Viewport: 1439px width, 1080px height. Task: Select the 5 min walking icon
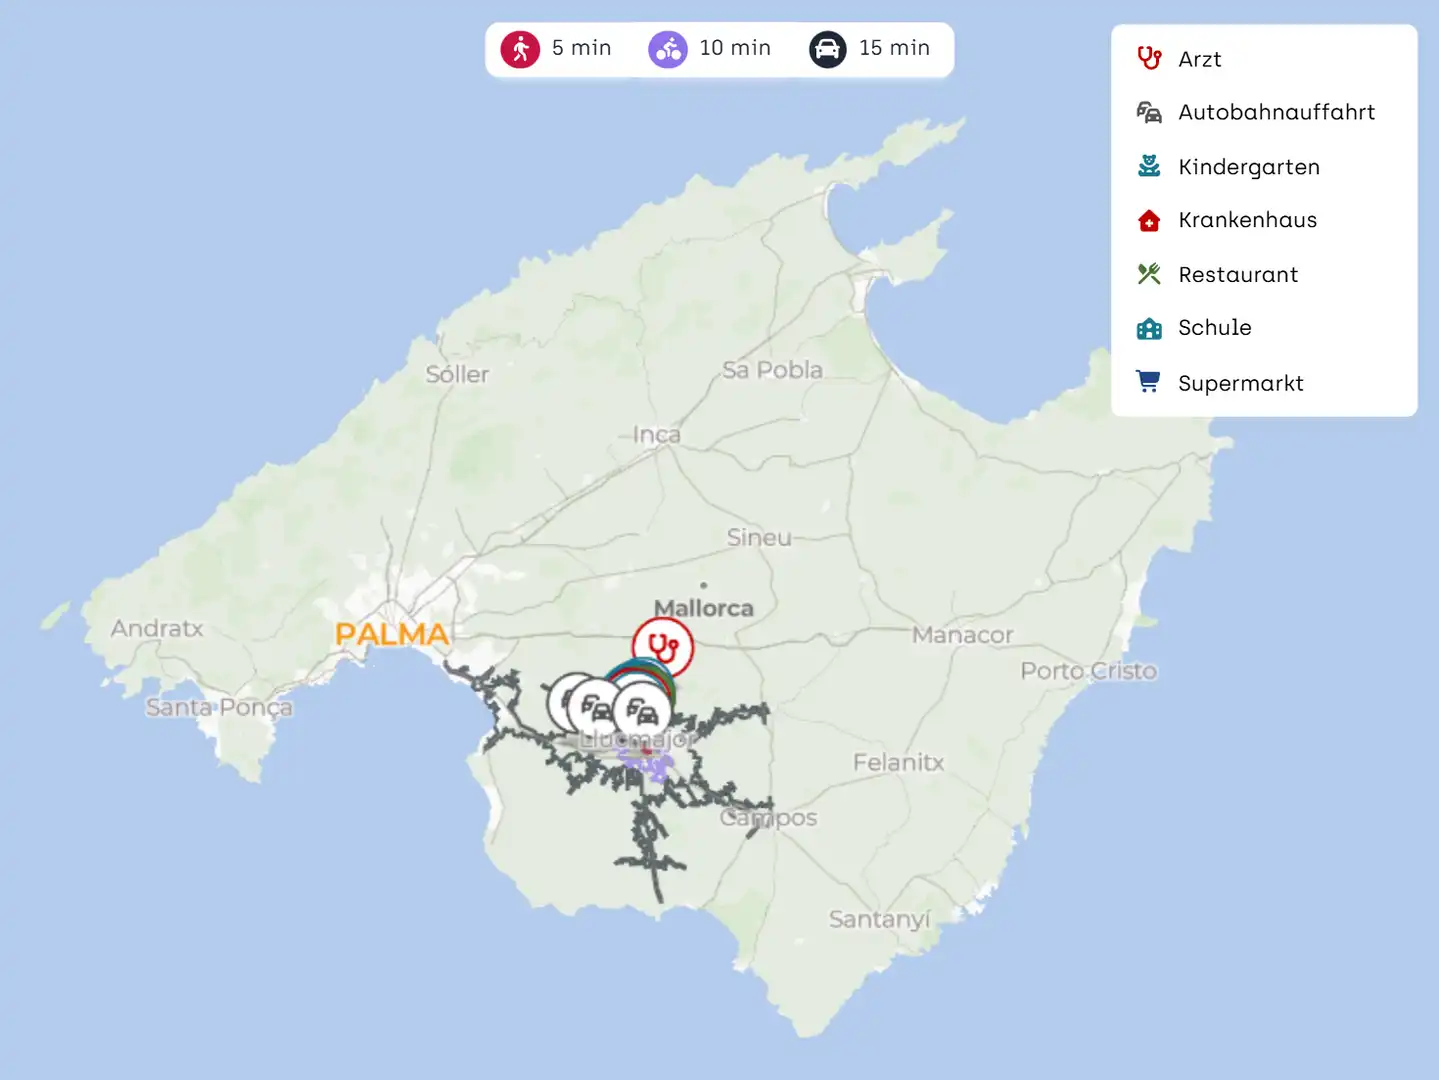click(x=520, y=49)
